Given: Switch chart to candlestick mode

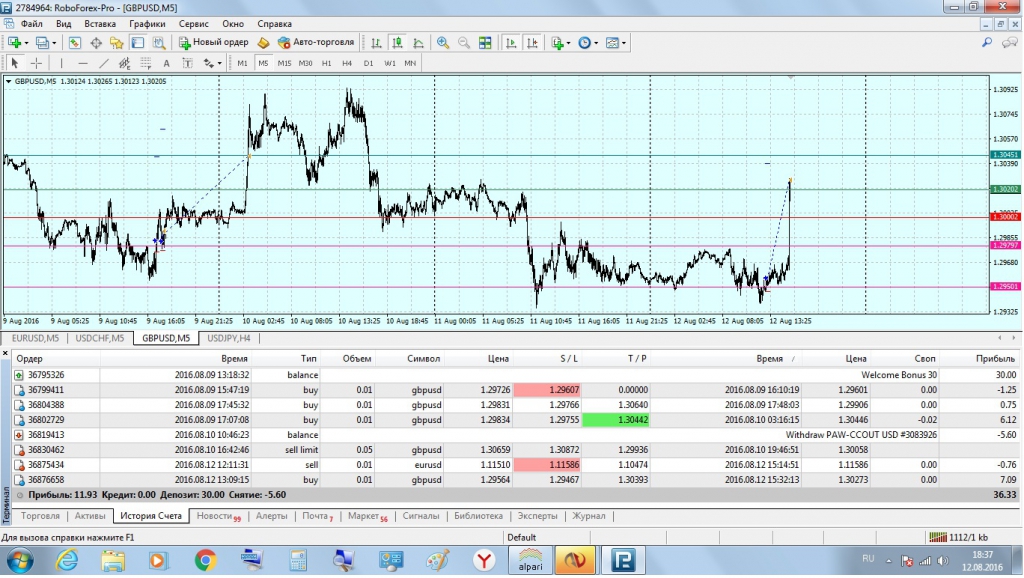Looking at the screenshot, I should [x=397, y=43].
